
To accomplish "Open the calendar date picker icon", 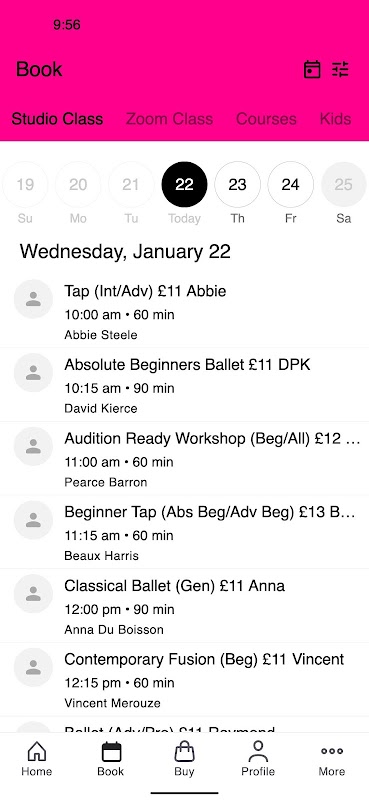I will (x=312, y=69).
